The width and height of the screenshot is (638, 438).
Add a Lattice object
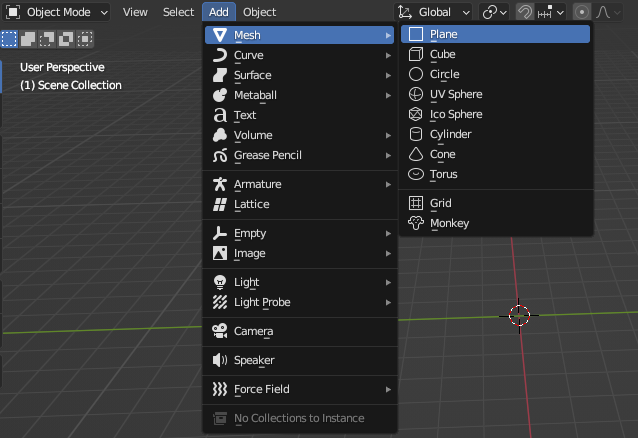[x=251, y=204]
